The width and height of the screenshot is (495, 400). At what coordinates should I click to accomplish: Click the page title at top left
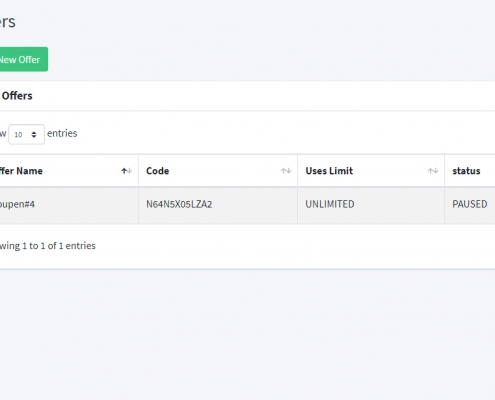coord(7,22)
